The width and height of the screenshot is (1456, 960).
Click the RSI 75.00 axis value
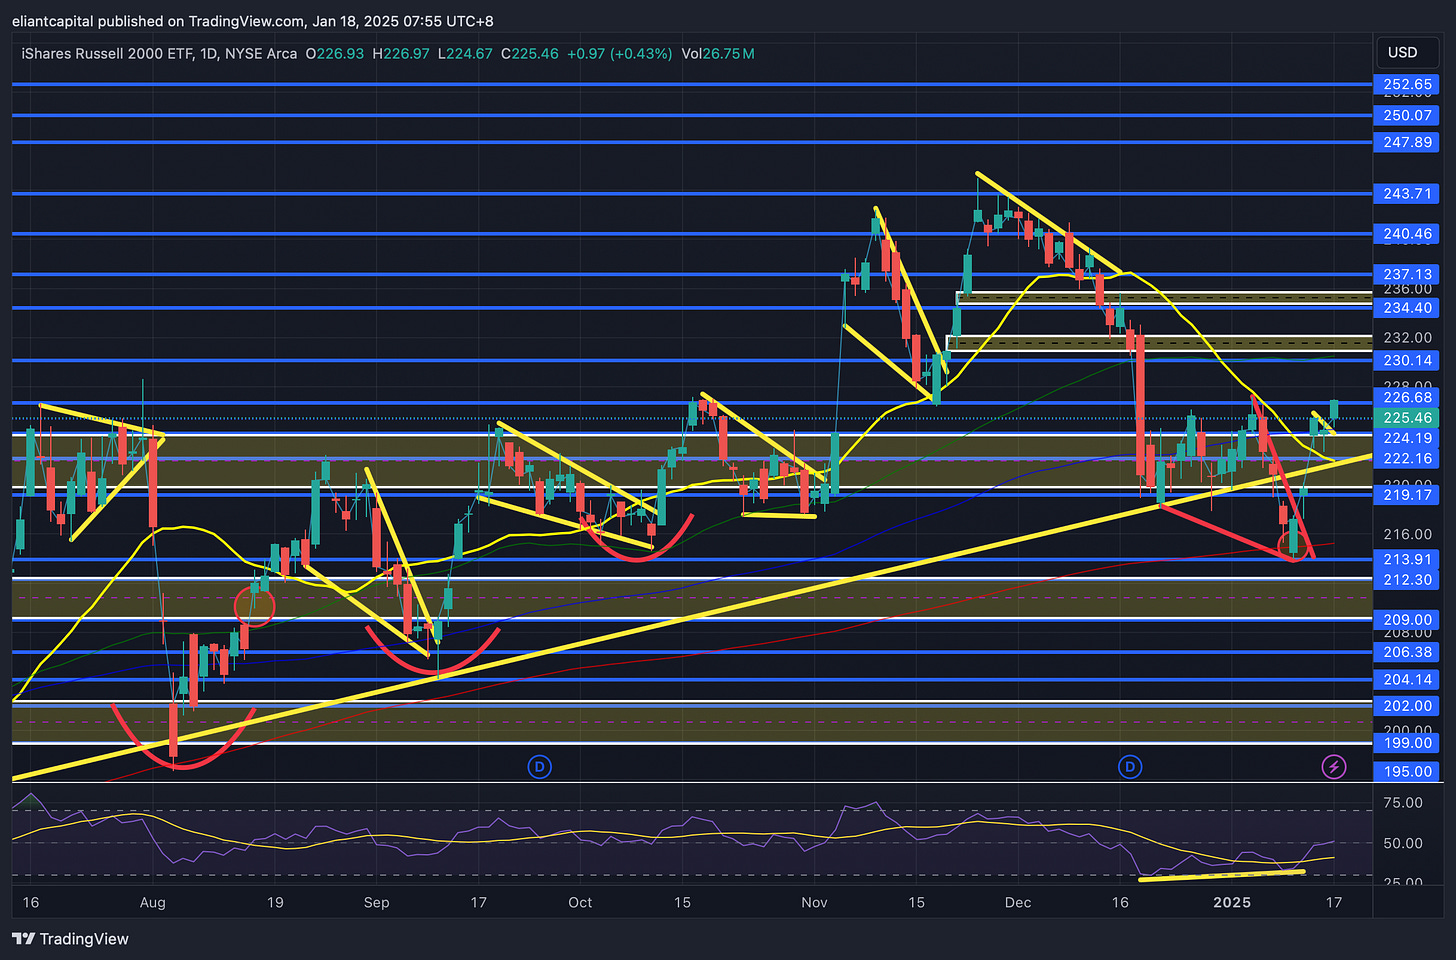point(1402,803)
